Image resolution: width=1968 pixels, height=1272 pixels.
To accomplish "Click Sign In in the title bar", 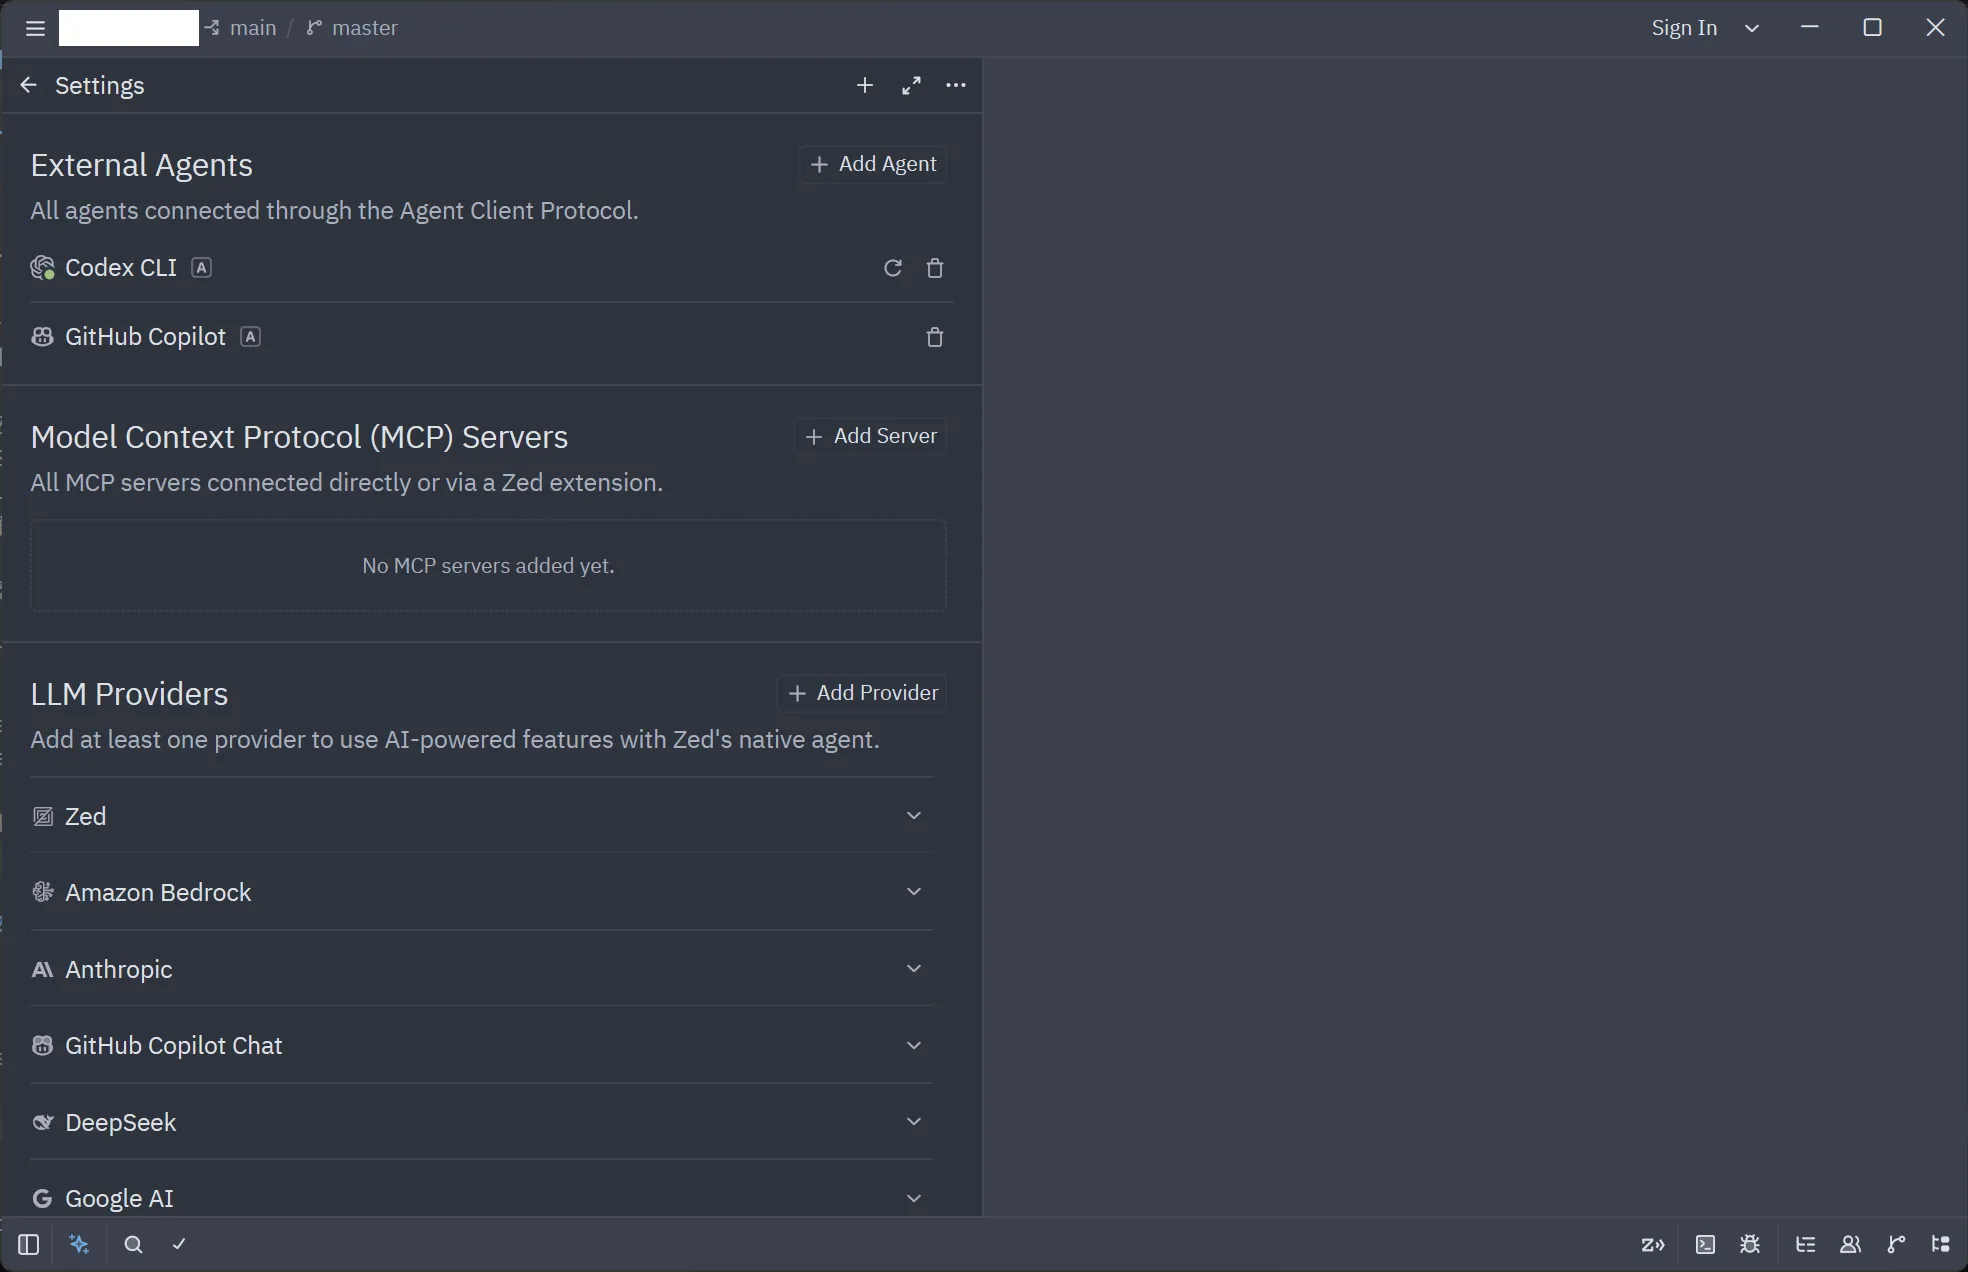I will pos(1684,28).
